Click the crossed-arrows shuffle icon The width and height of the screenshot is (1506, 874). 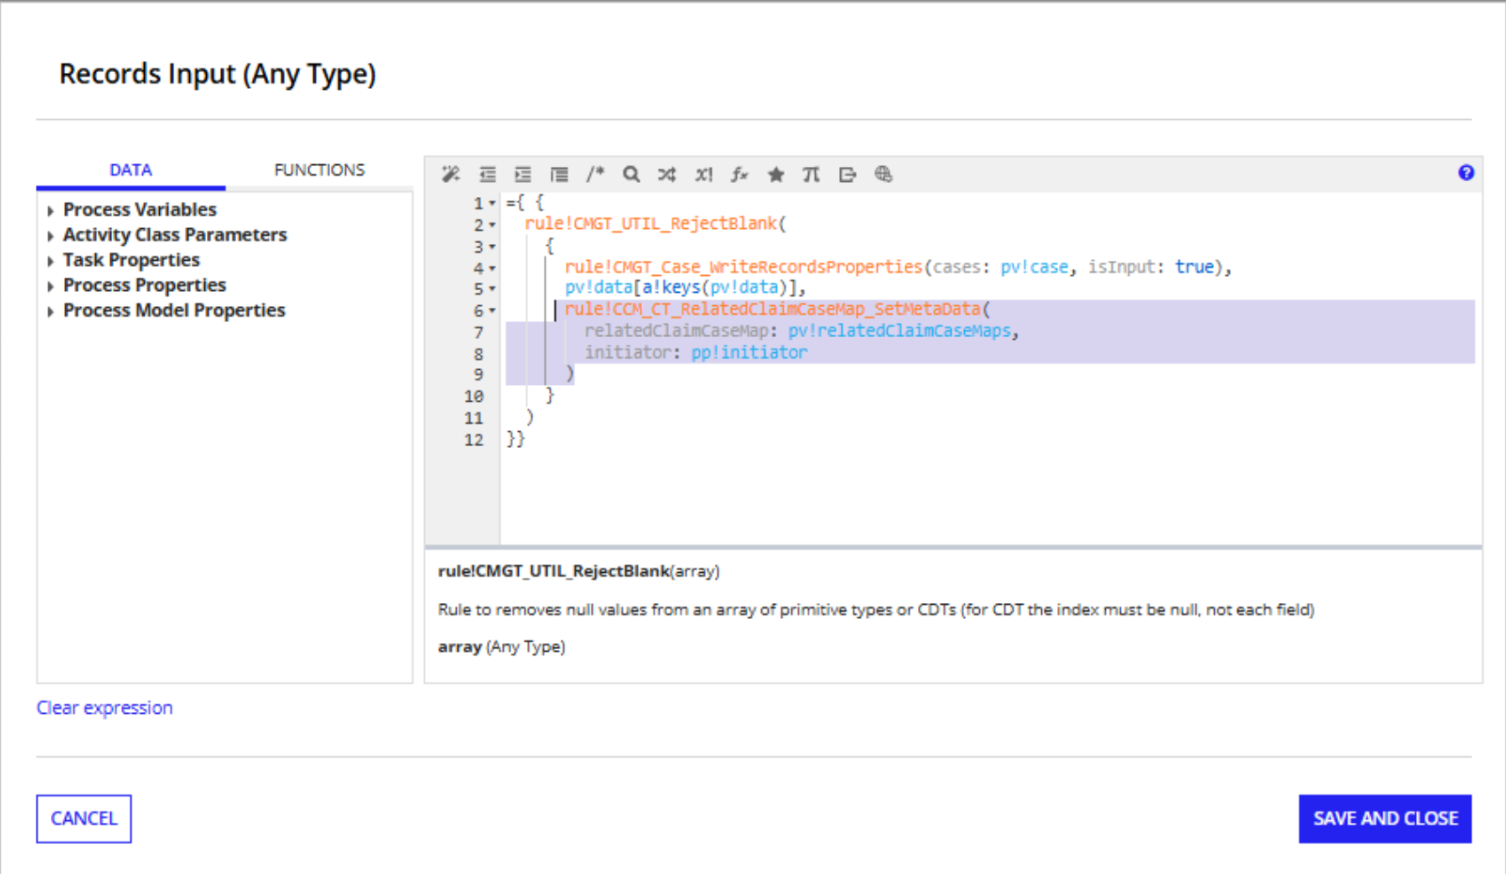667,174
